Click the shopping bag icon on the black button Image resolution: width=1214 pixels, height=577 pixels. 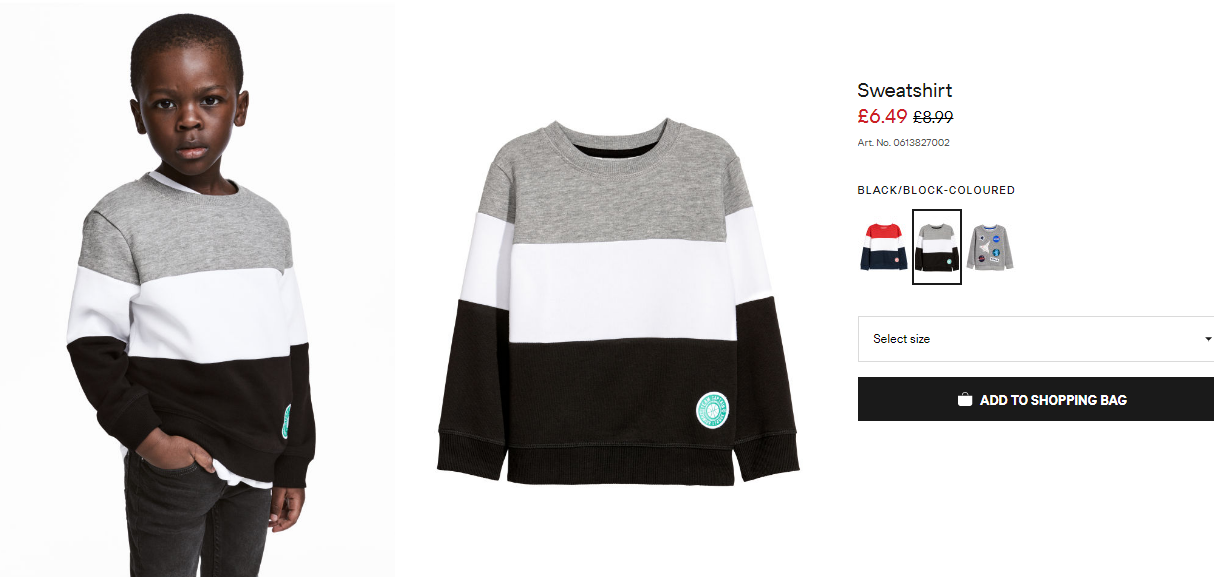(965, 399)
